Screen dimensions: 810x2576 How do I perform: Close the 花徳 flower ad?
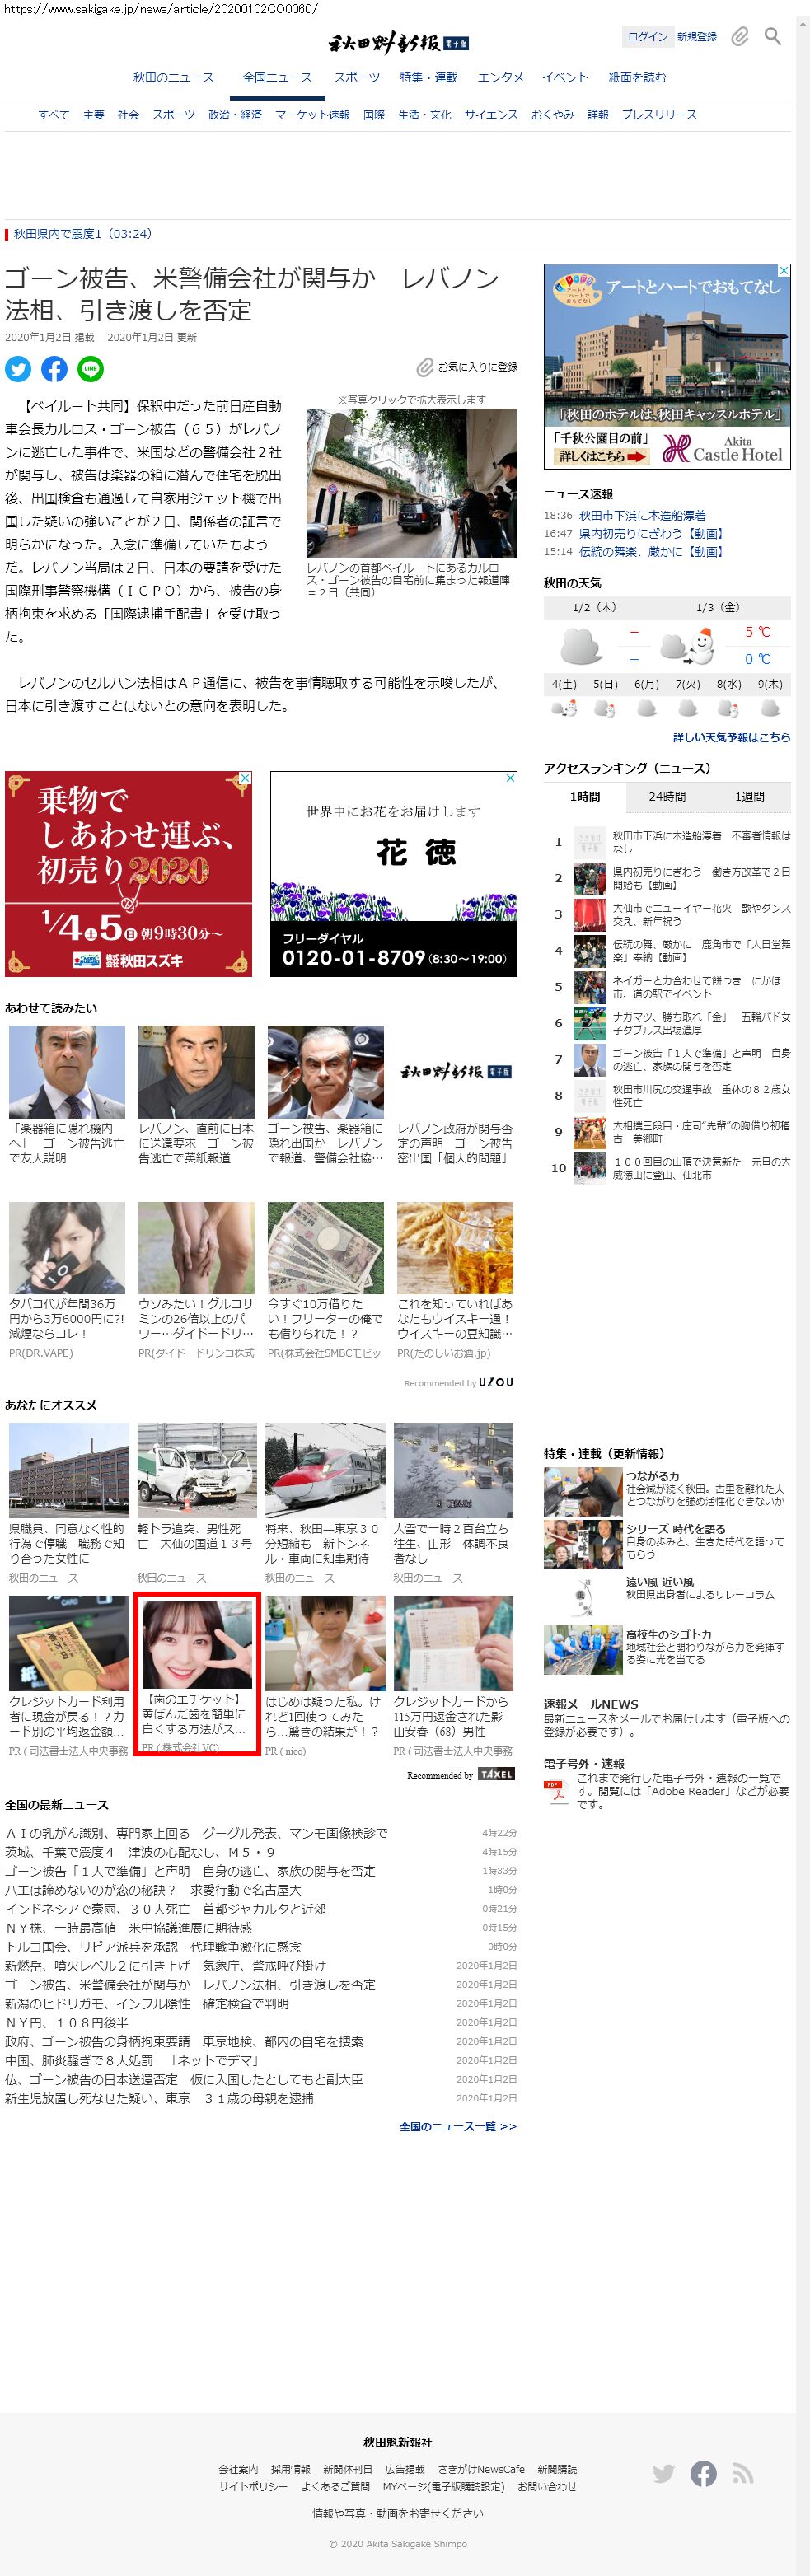pyautogui.click(x=509, y=778)
